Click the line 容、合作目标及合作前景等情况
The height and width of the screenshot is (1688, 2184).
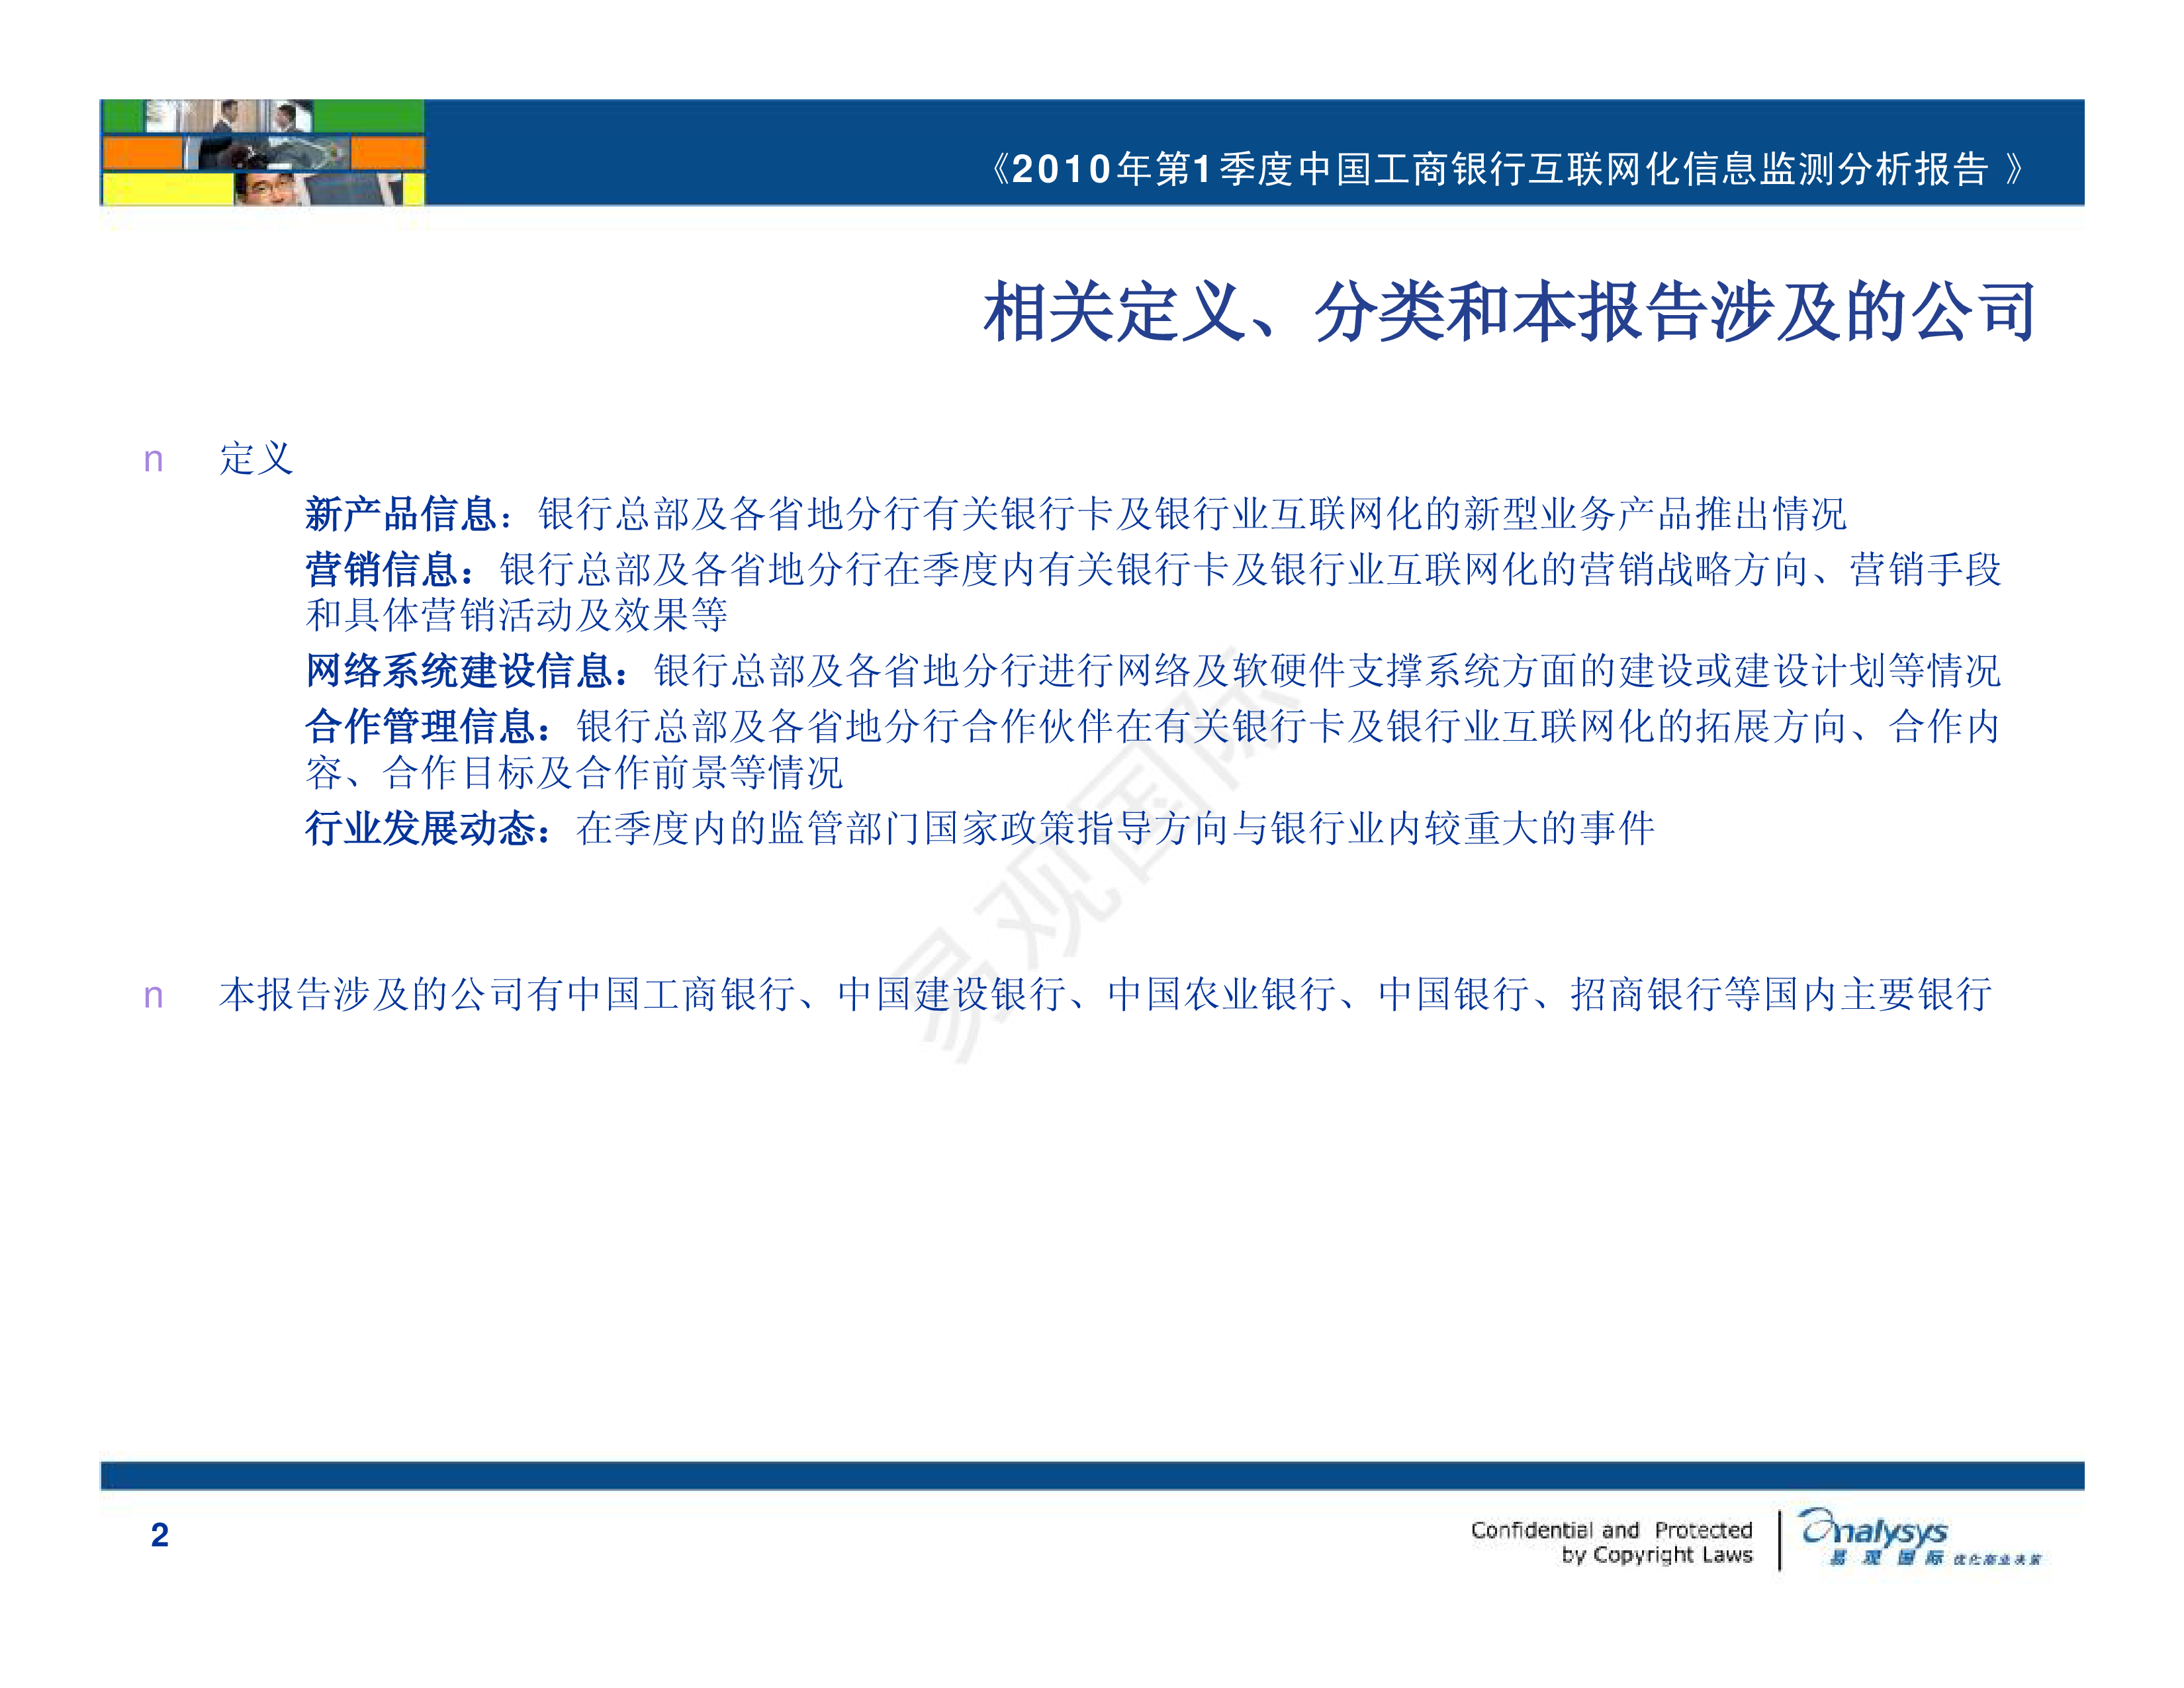click(574, 772)
